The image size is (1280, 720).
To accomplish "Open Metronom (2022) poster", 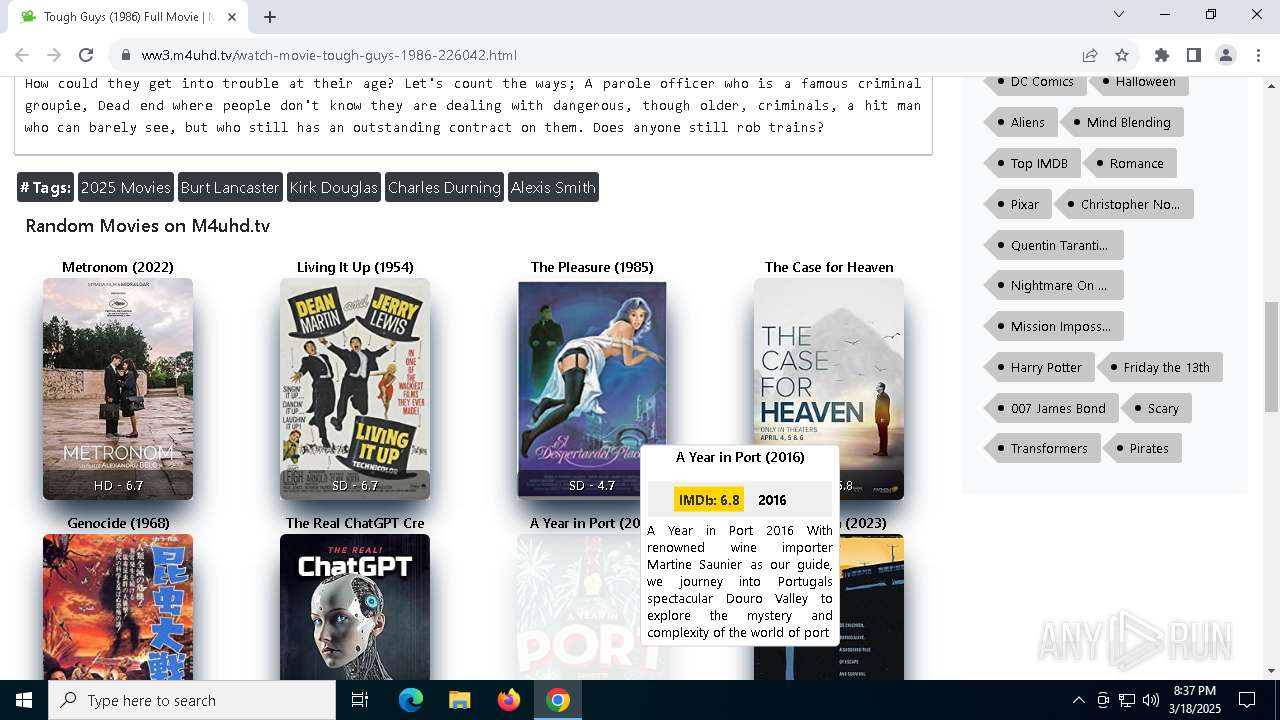I will tap(118, 389).
